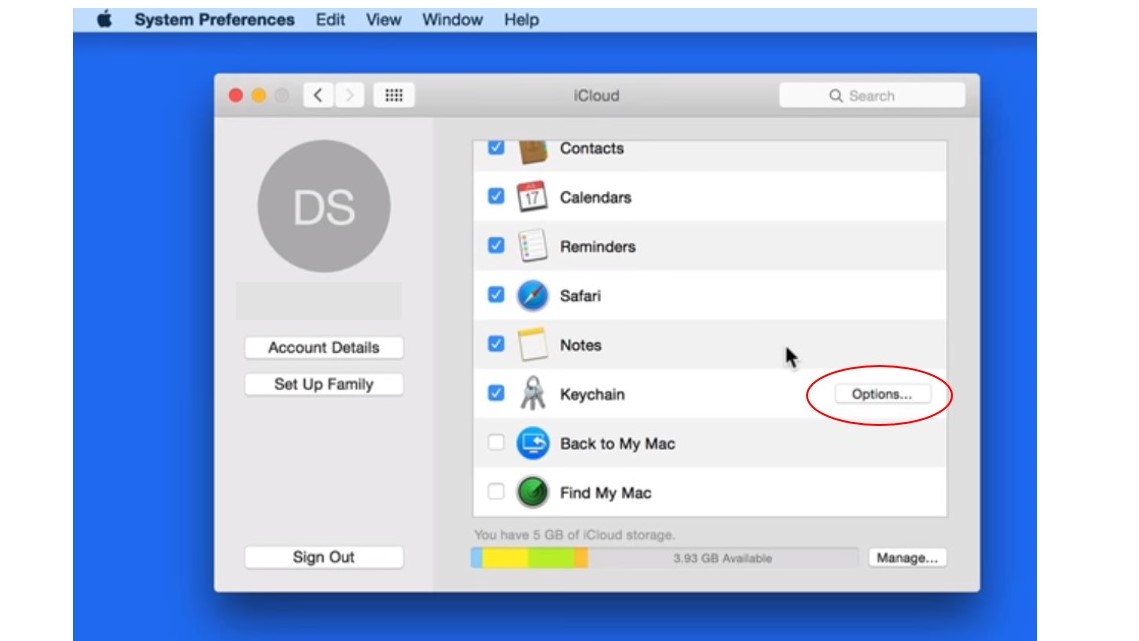This screenshot has width=1139, height=641.
Task: Open the View menu
Action: (x=383, y=20)
